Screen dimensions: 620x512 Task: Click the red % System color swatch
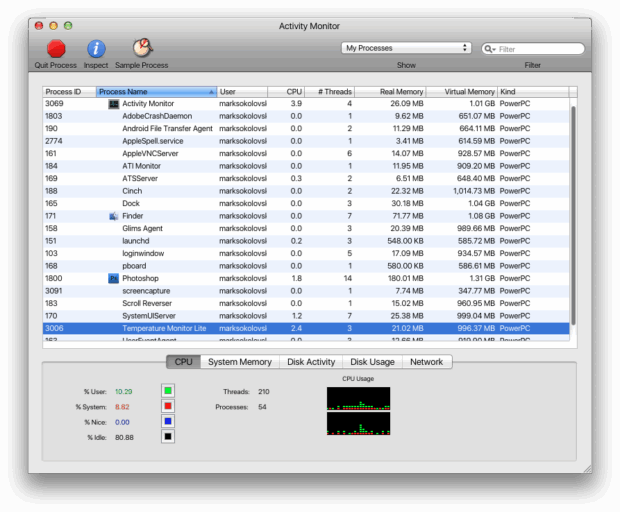coord(168,407)
